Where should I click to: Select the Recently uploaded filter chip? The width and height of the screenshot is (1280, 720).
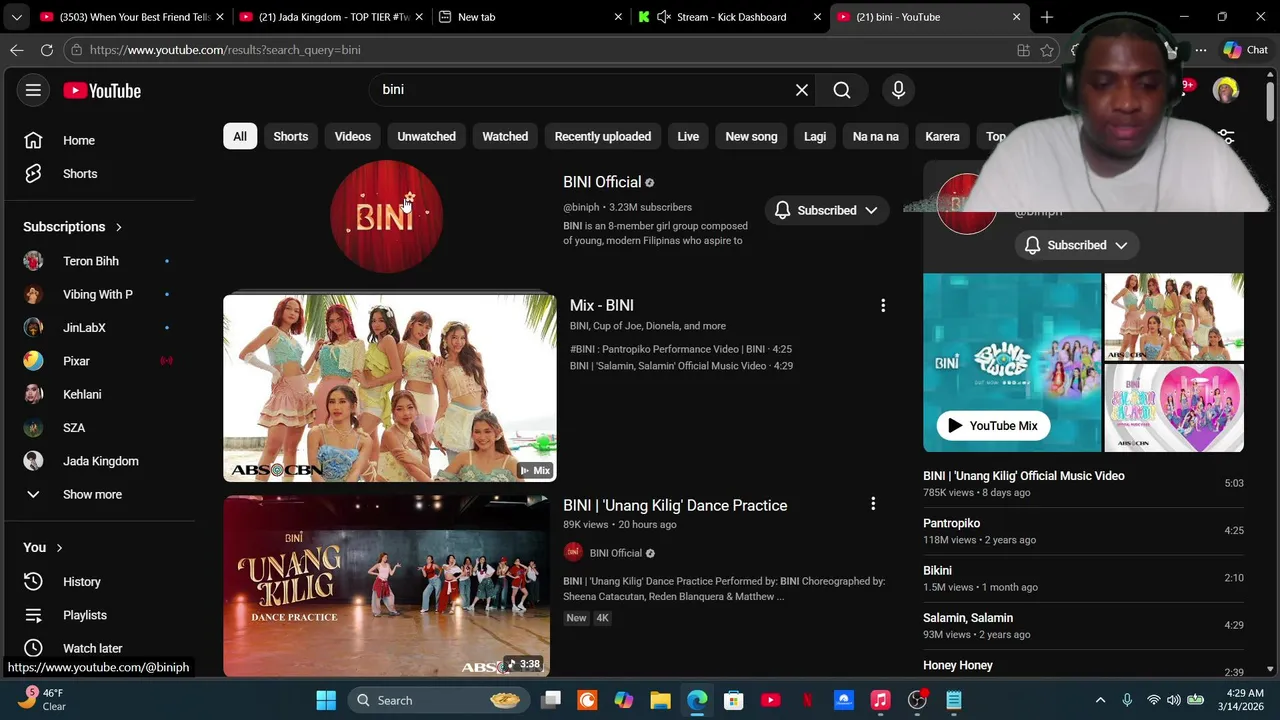pos(603,136)
